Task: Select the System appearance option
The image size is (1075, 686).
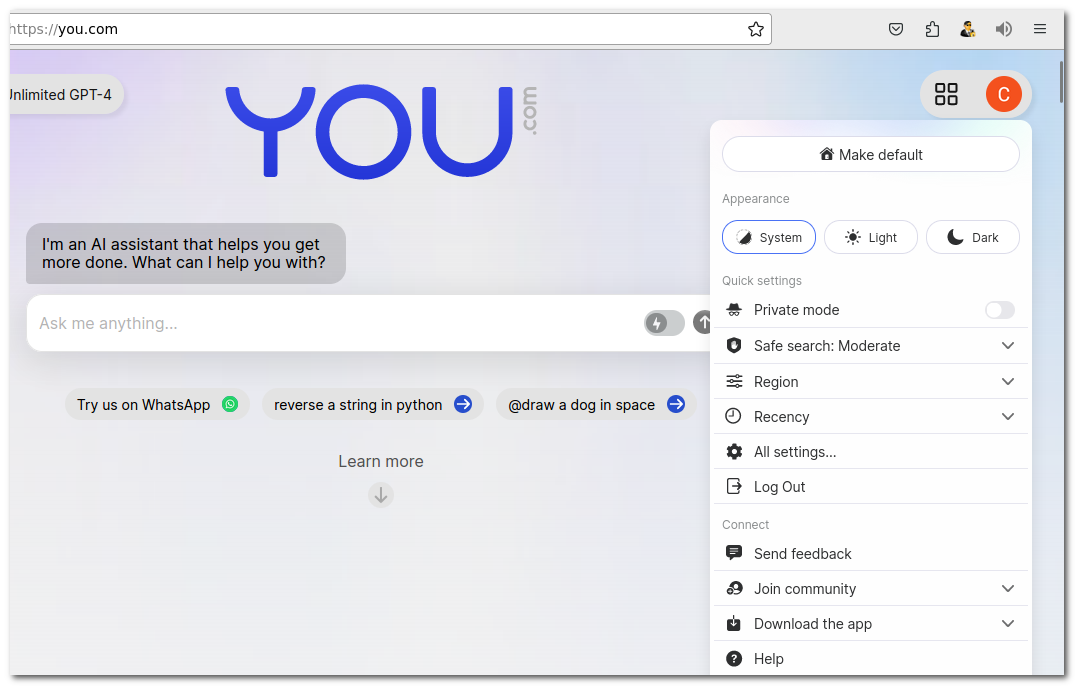Action: point(769,237)
